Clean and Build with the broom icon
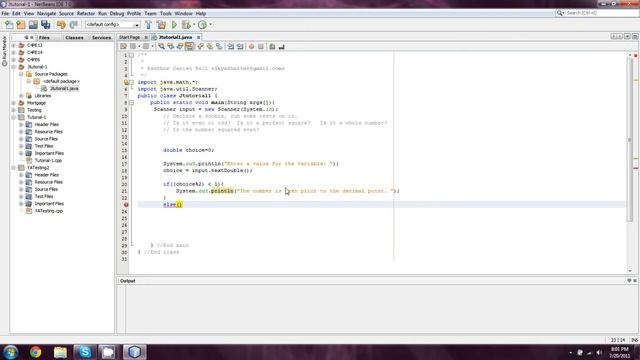 162,25
